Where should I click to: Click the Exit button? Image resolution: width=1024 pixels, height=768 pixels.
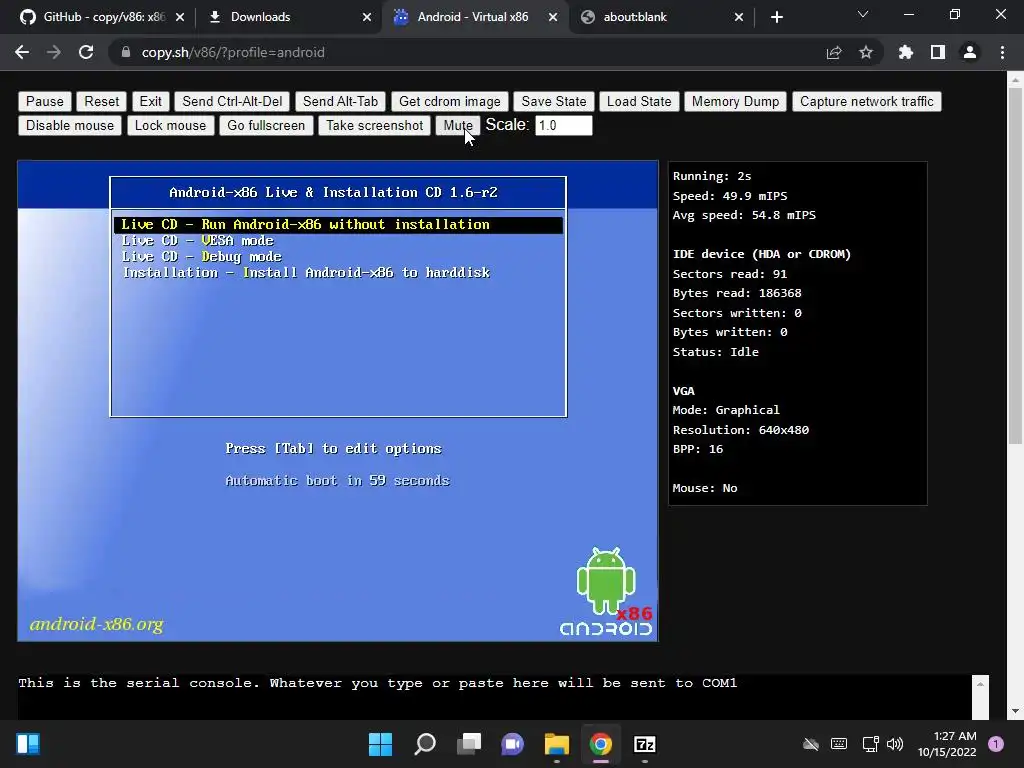[151, 101]
